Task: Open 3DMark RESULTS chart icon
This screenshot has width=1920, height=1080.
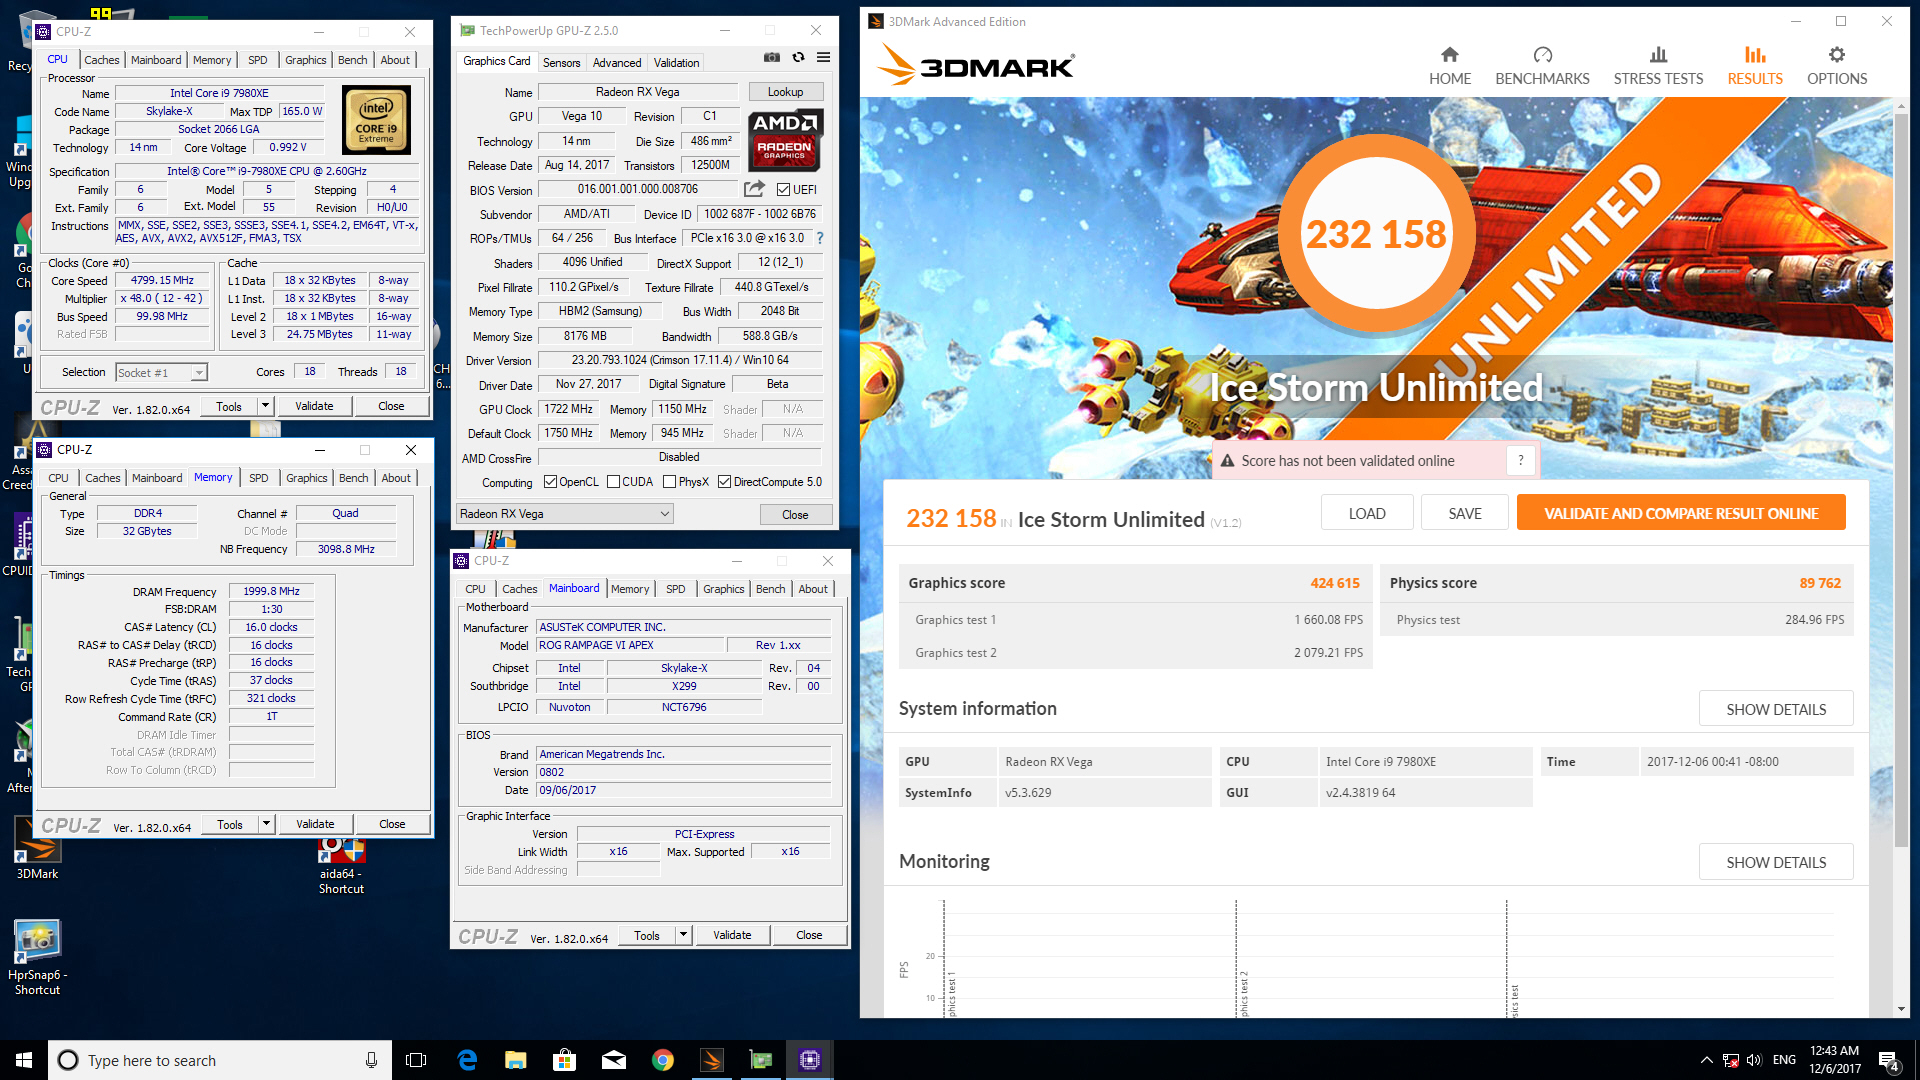Action: click(x=1755, y=55)
